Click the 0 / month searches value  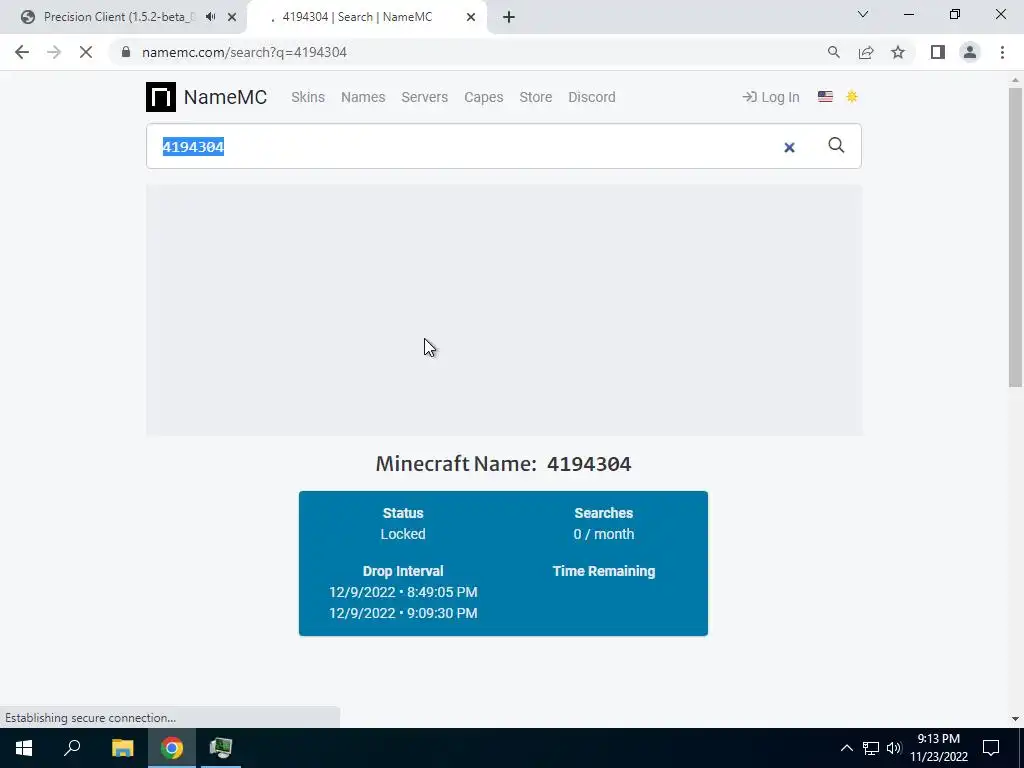(603, 534)
